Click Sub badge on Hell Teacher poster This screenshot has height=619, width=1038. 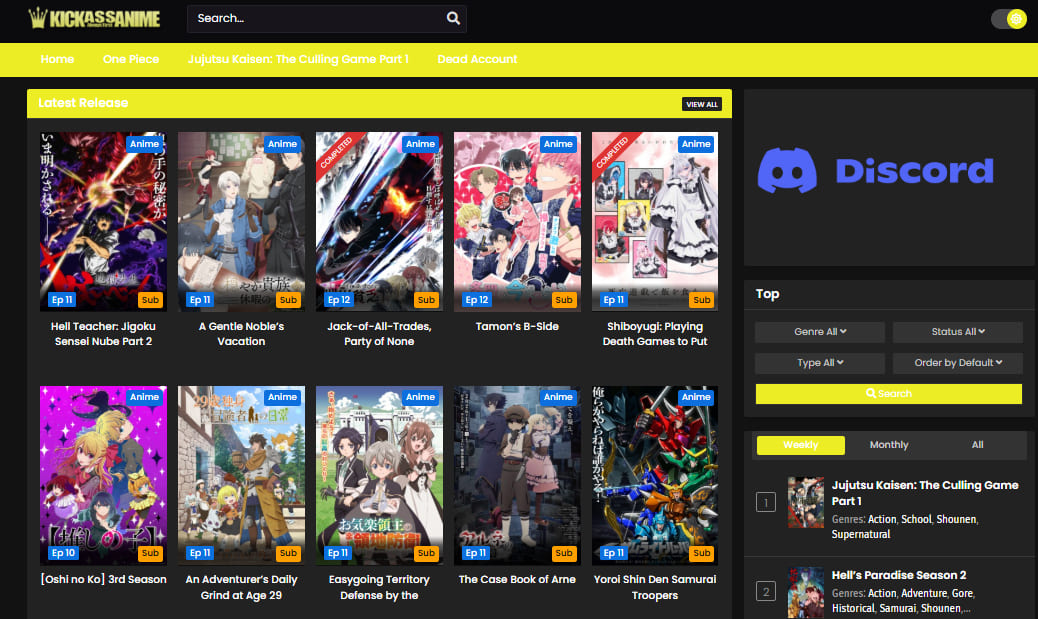point(150,300)
